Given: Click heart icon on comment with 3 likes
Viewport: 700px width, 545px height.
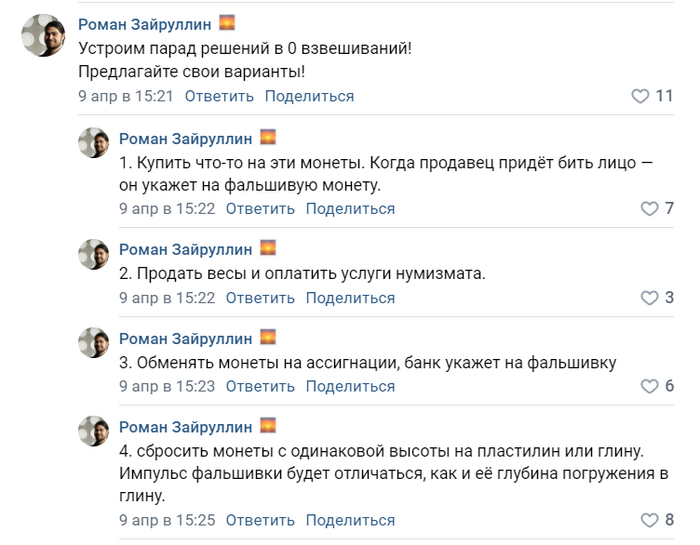Looking at the screenshot, I should point(649,298).
